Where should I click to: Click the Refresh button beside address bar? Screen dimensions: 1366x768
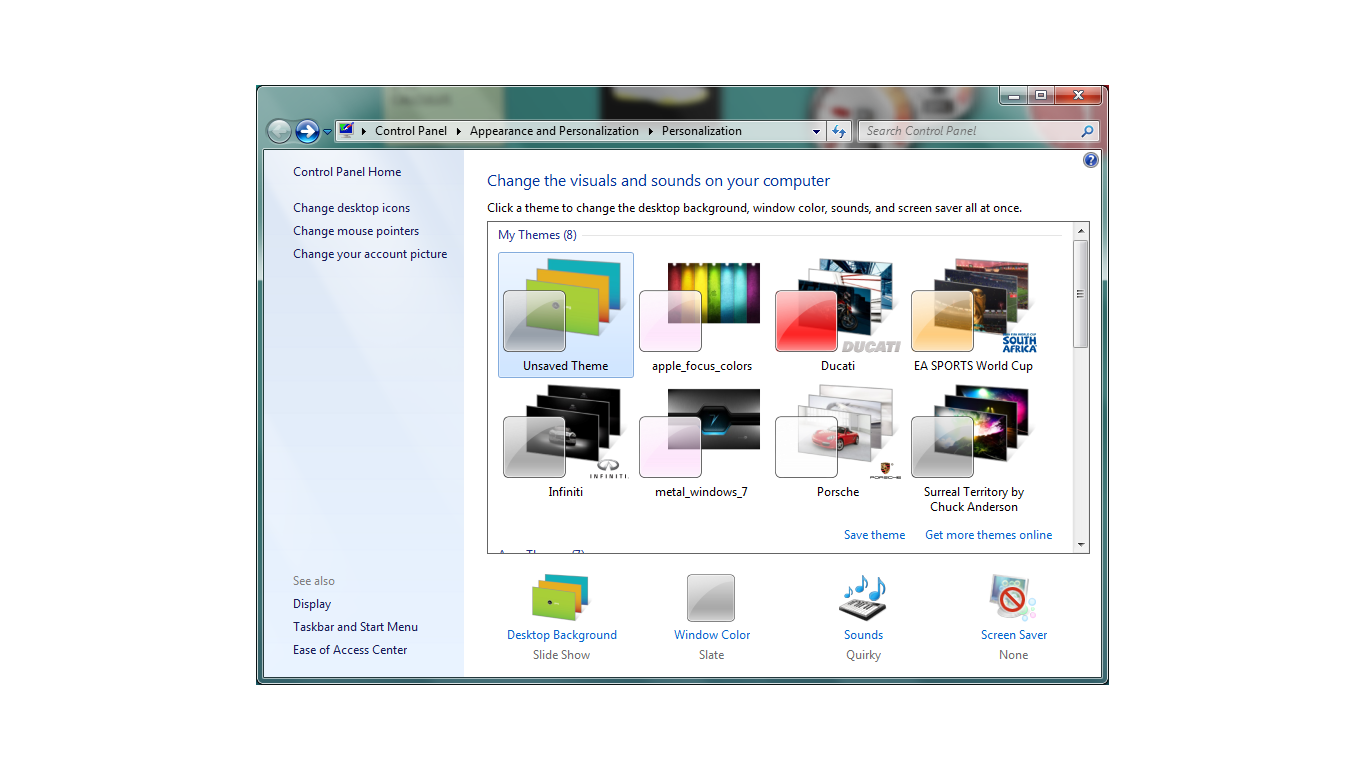pyautogui.click(x=839, y=131)
